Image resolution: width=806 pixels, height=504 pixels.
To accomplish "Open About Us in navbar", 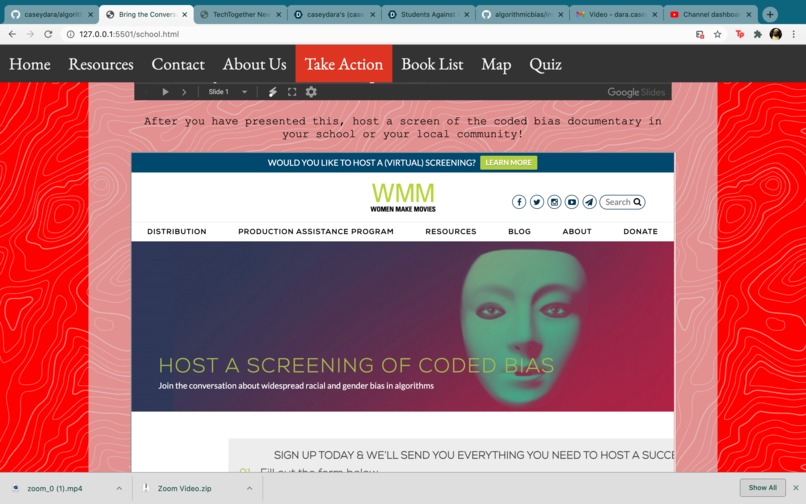I will 254,64.
